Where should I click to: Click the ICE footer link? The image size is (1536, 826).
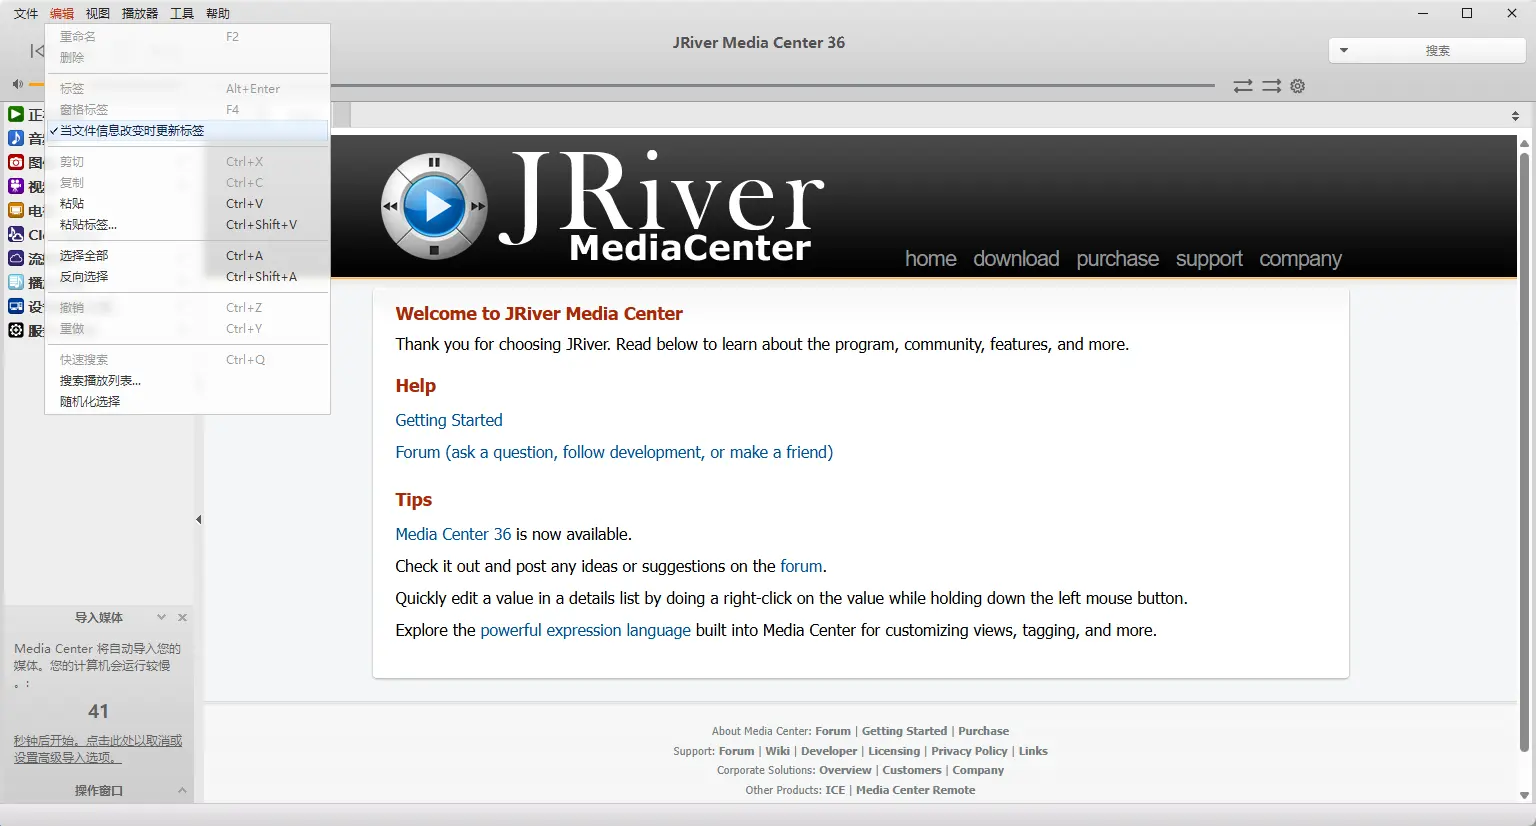click(835, 790)
